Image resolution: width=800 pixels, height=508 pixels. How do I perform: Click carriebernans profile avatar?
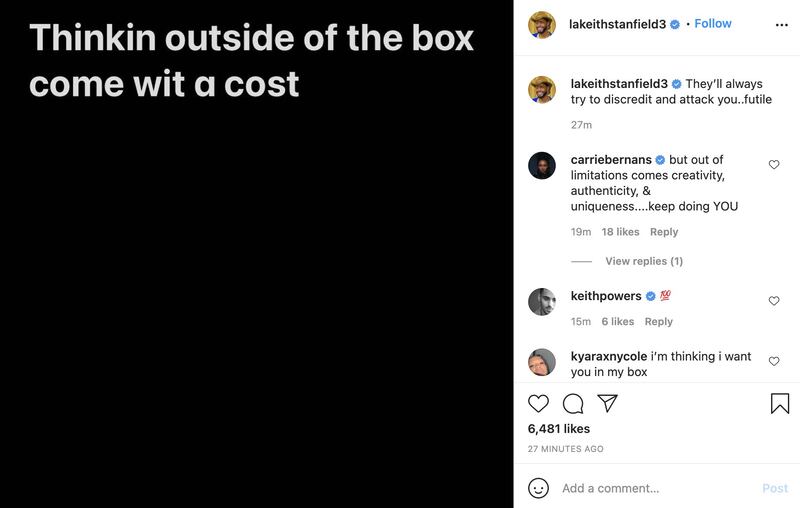pyautogui.click(x=541, y=165)
